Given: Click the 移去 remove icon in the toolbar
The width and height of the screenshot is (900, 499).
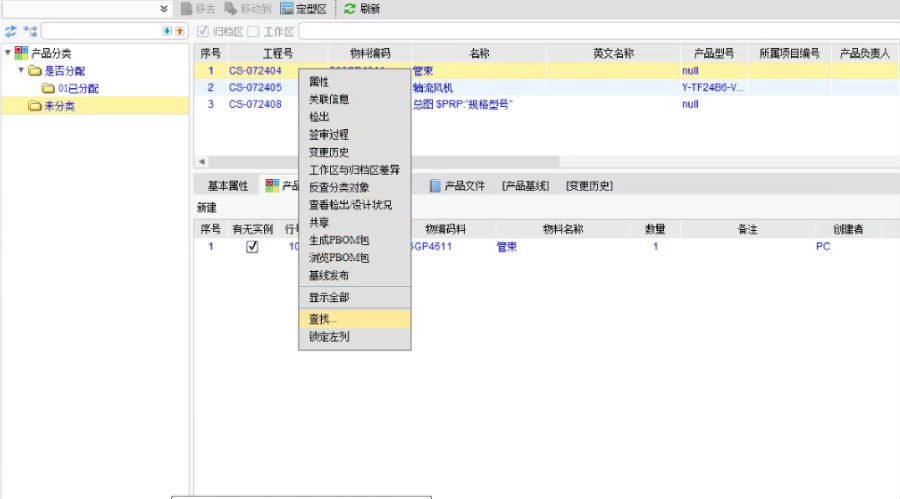Looking at the screenshot, I should point(186,9).
